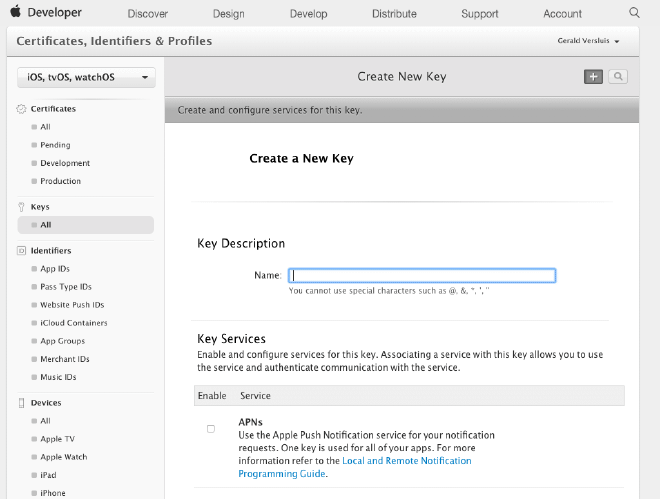Go to the Design navigation item
Viewport: 660px width, 499px height.
[x=229, y=14]
